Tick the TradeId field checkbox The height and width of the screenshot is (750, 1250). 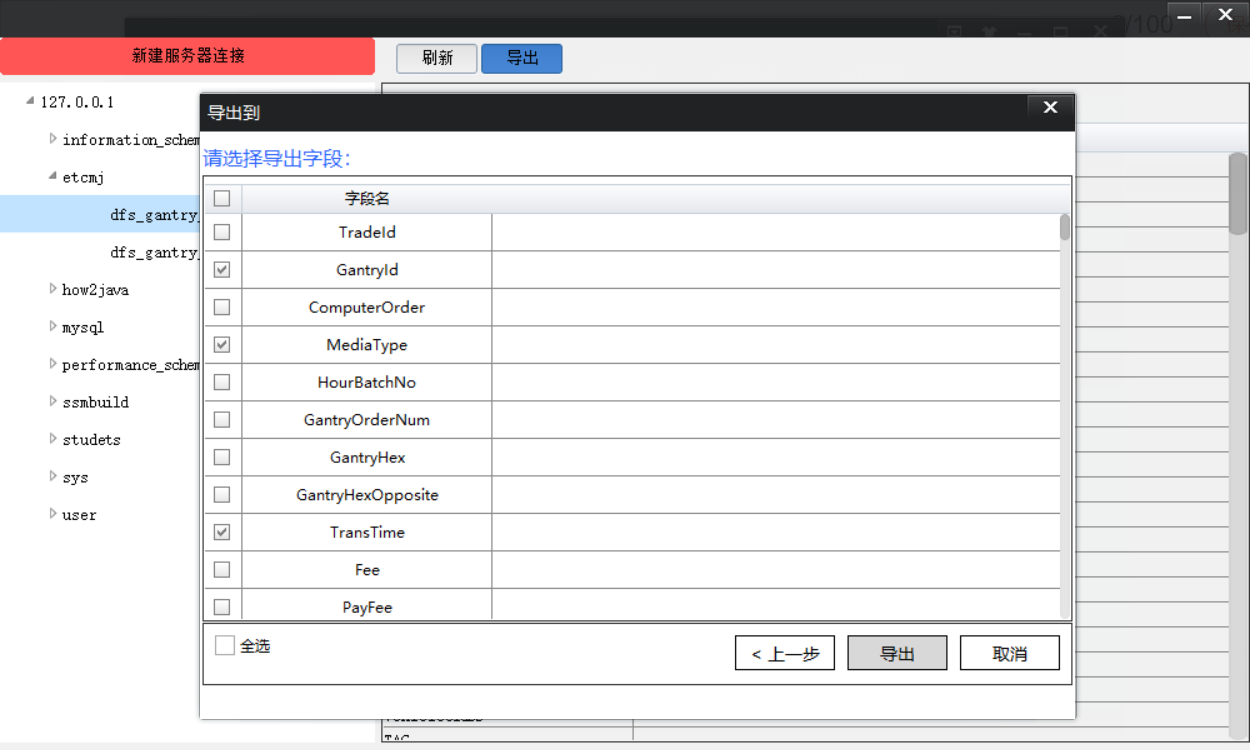[222, 232]
